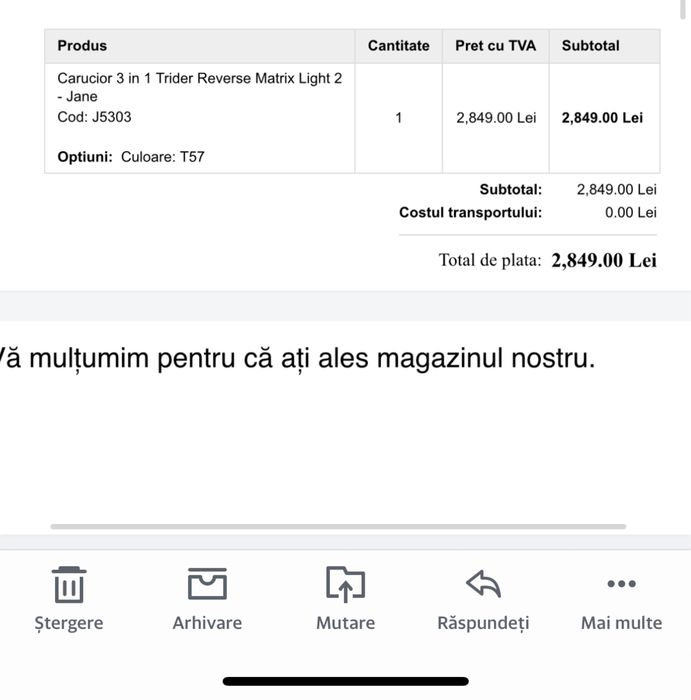This screenshot has height=700, width=691.
Task: Open the Mai multe three-dots menu
Action: (621, 585)
